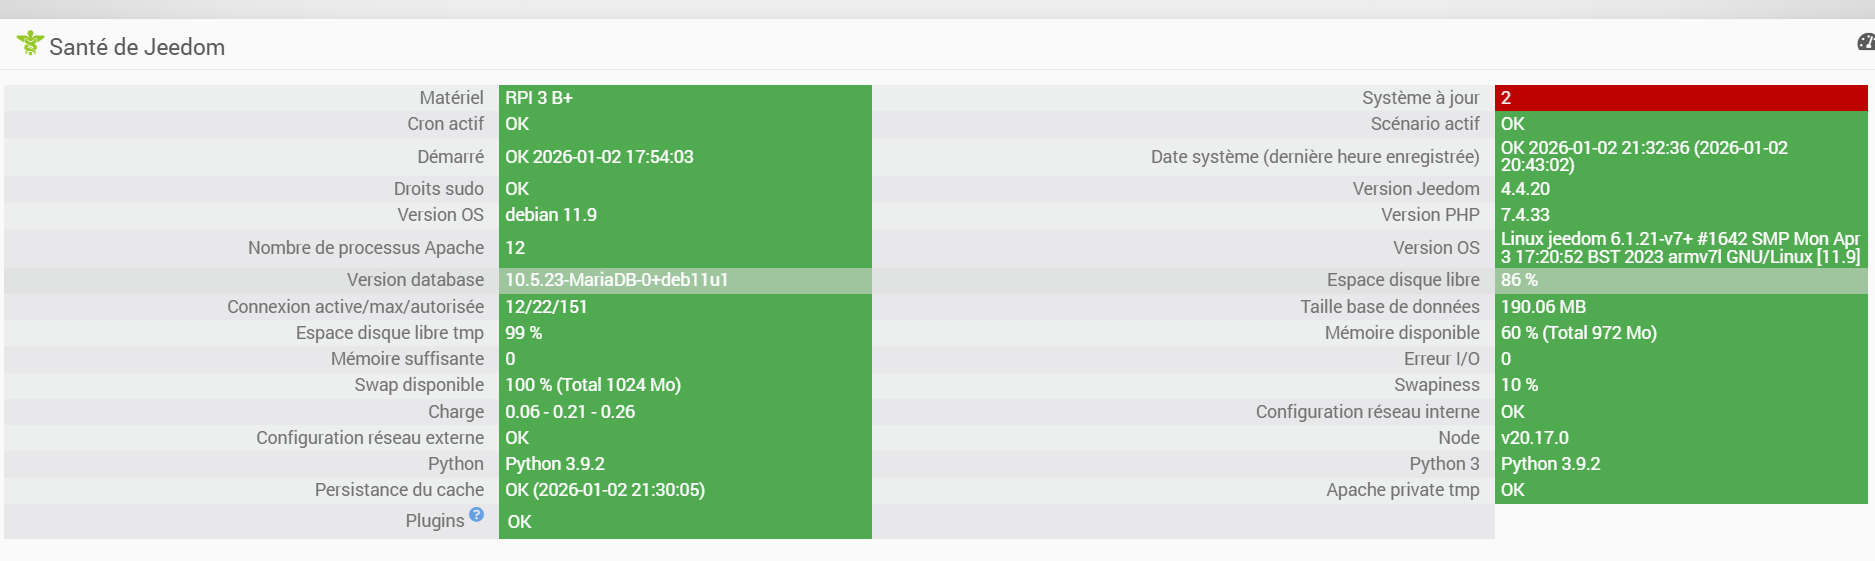1875x561 pixels.
Task: Click the Node v20.17.0 value
Action: (x=1534, y=438)
